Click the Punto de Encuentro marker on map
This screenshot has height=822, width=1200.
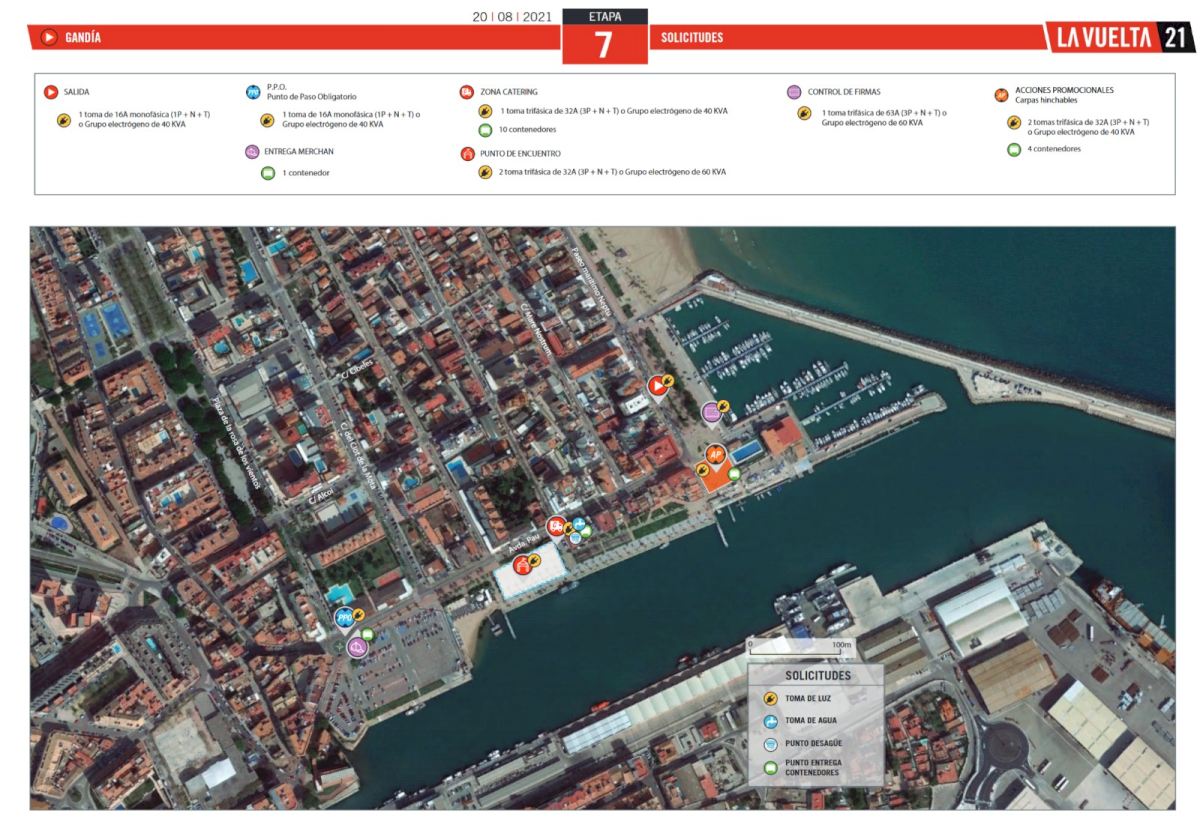(522, 565)
